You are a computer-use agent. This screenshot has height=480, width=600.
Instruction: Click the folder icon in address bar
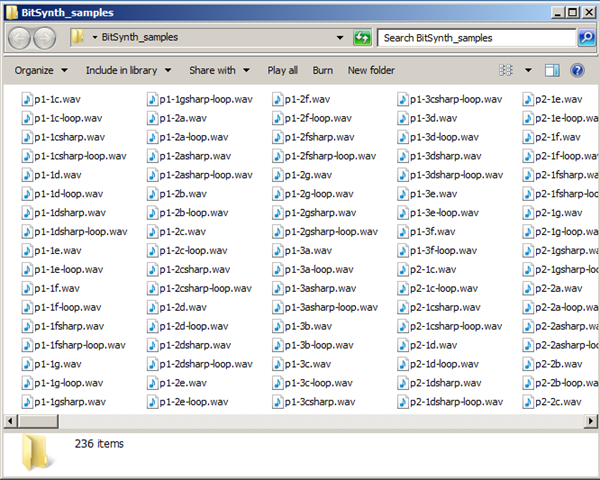pos(78,37)
